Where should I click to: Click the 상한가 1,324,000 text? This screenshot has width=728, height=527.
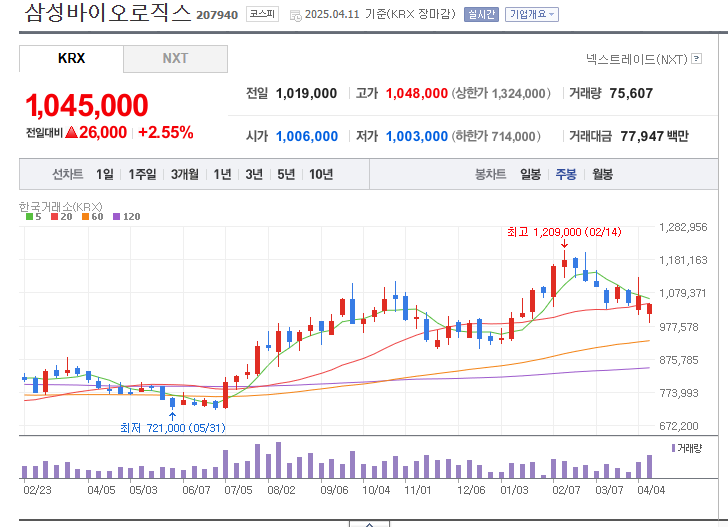tap(501, 93)
